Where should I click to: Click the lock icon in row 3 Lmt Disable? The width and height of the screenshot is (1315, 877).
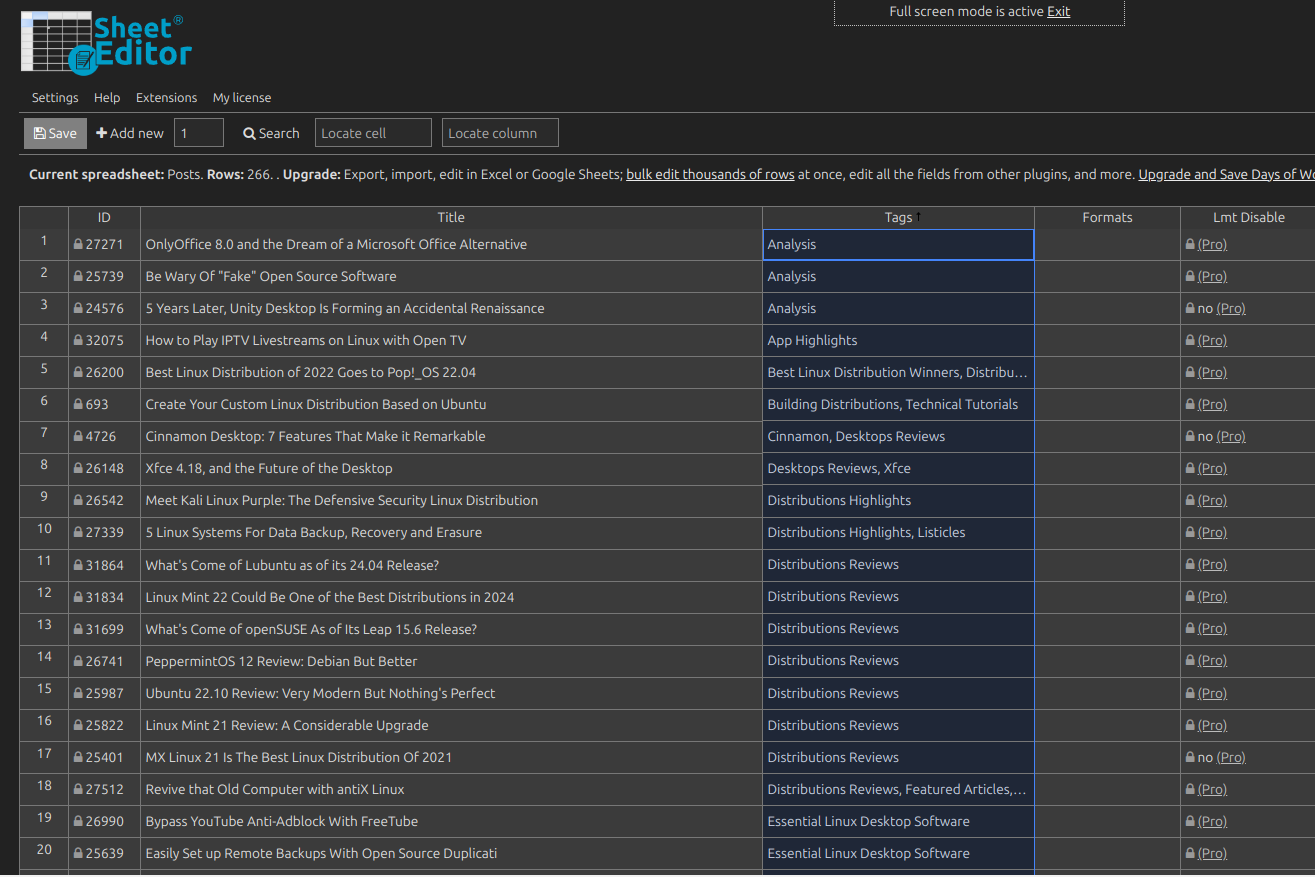(x=1190, y=309)
